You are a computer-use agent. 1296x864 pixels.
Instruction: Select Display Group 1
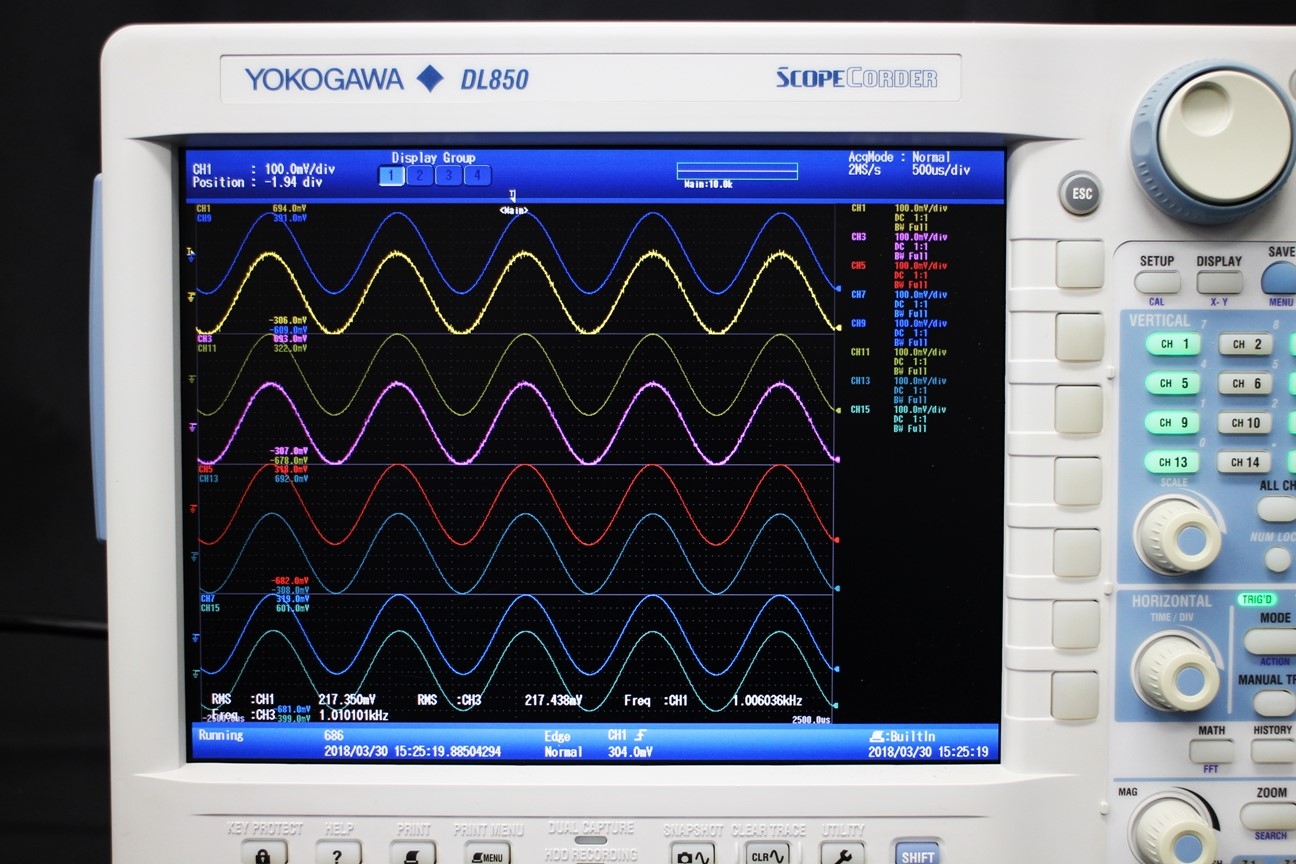(391, 176)
